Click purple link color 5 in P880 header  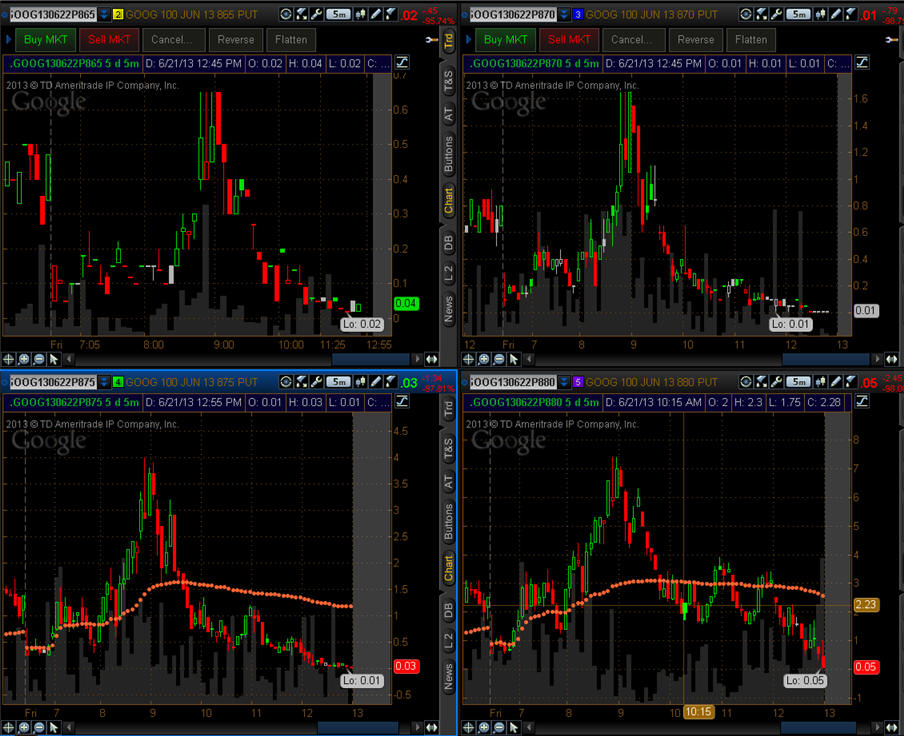point(578,382)
